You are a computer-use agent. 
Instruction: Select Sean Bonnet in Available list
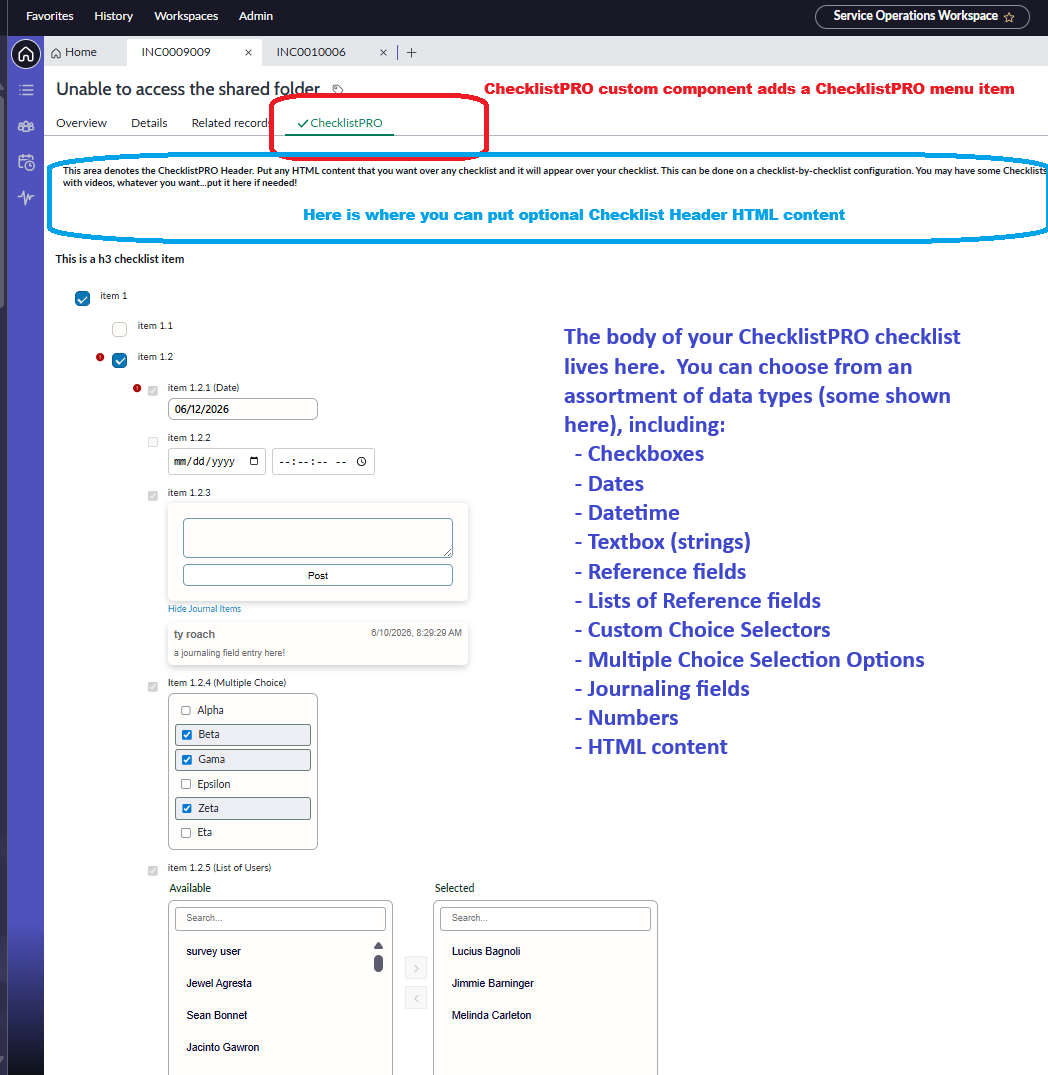(217, 1015)
